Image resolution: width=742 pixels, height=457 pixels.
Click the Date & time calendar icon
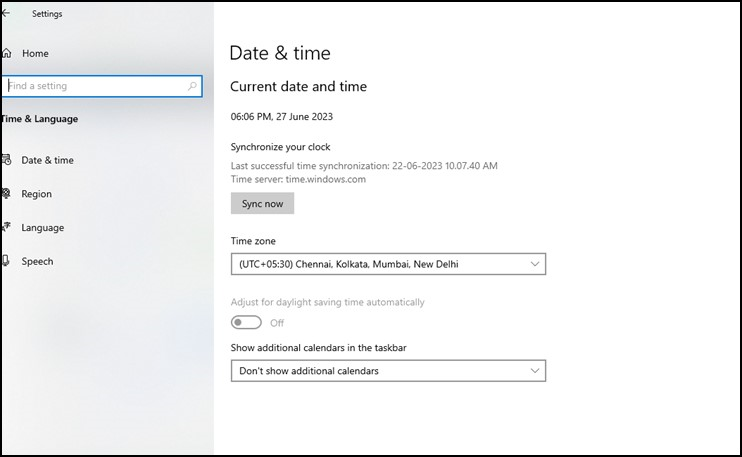click(x=6, y=160)
